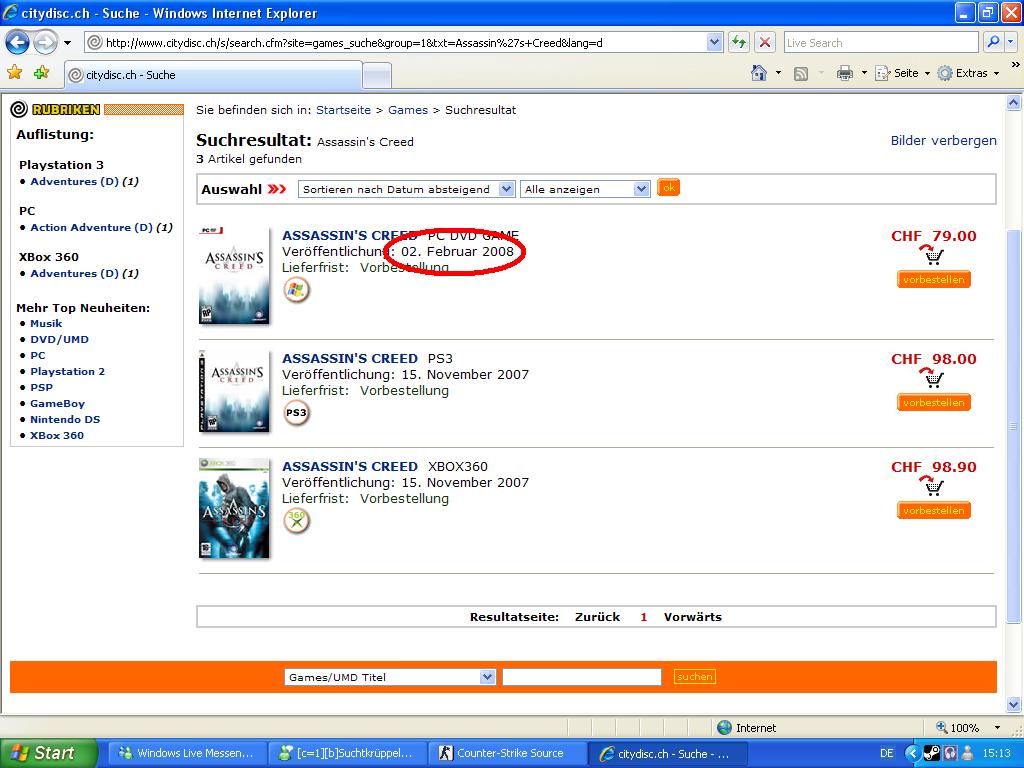Click the Assassin's Creed PC cover thumbnail
Image resolution: width=1024 pixels, height=768 pixels.
234,275
